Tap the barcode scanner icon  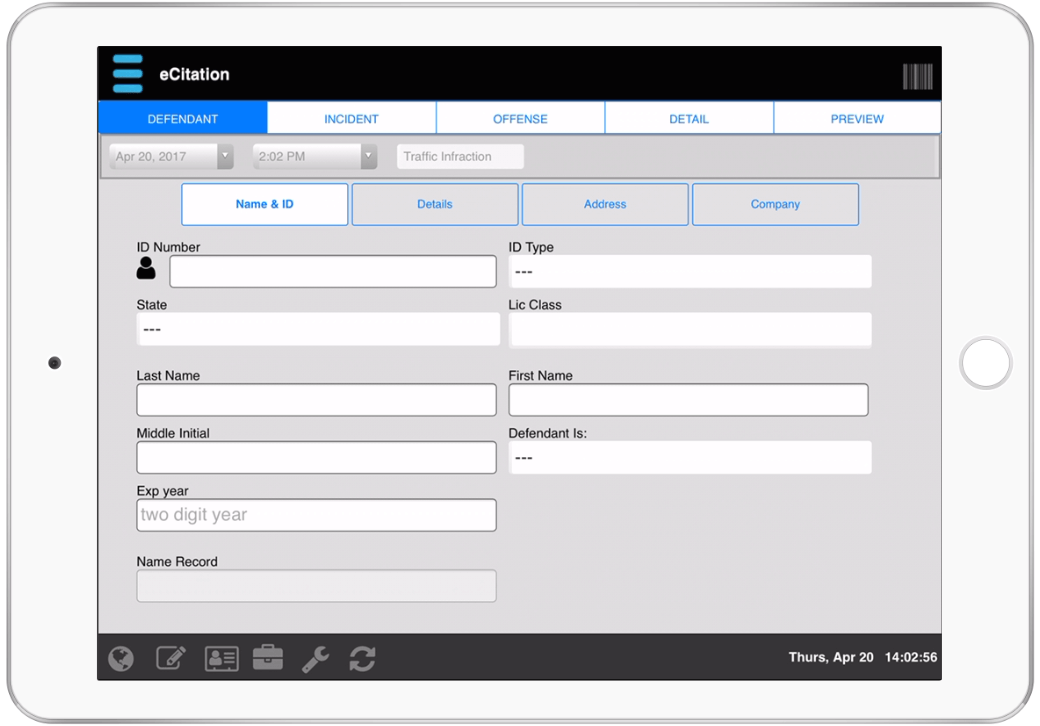point(917,76)
